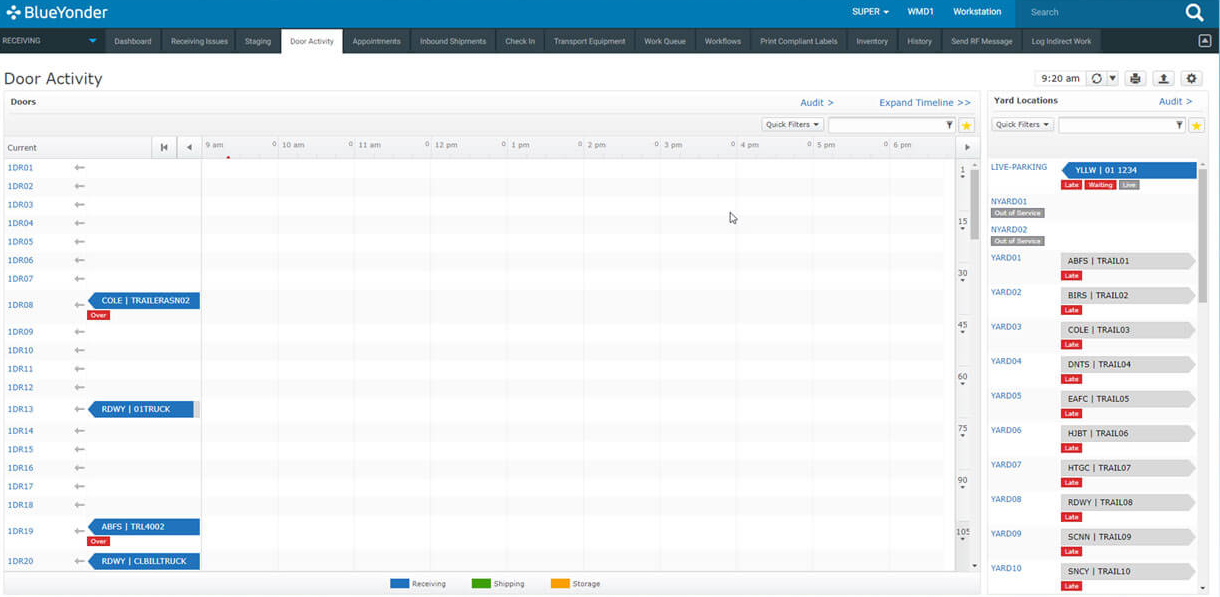Click the printer icon in Door Activity header
Viewport: 1220px width, 597px height.
point(1135,79)
